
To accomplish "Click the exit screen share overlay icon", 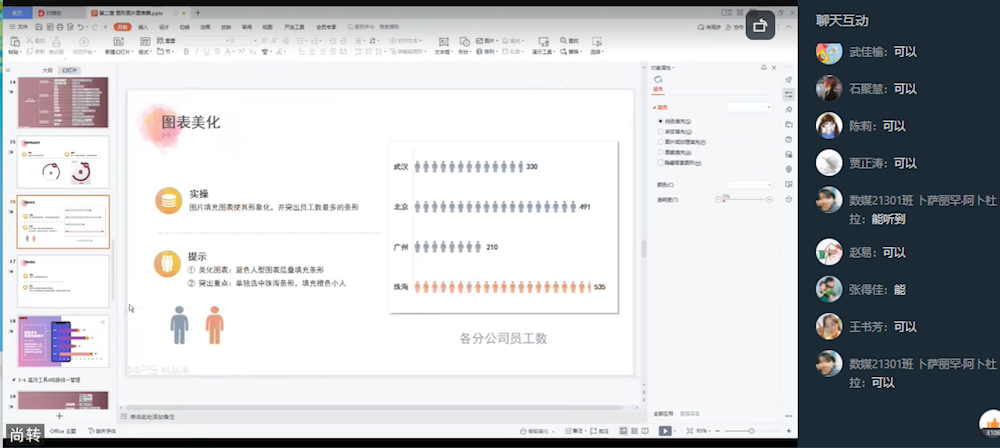I will pos(760,26).
